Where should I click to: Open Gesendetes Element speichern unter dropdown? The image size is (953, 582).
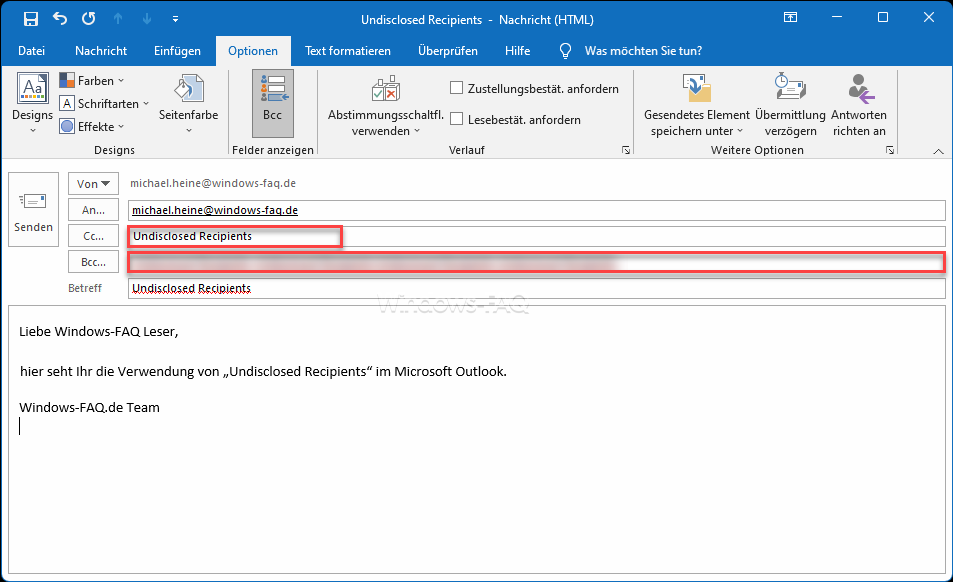pyautogui.click(x=697, y=106)
